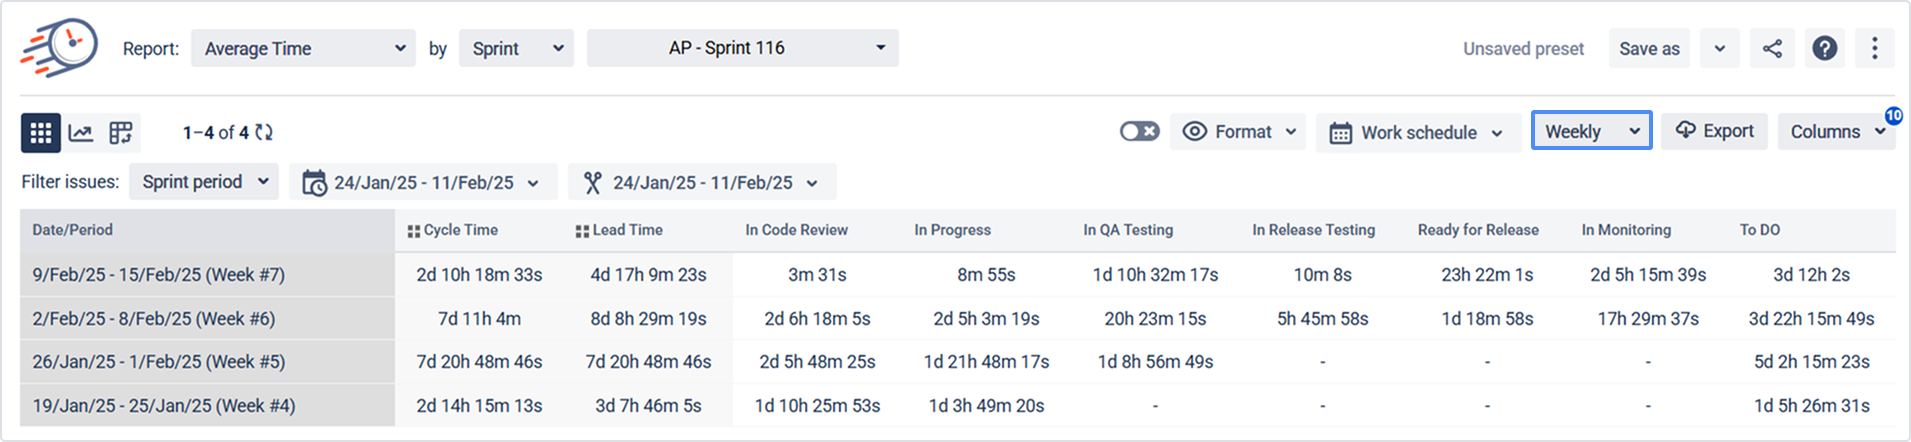Open the Work schedule menu
This screenshot has height=442, width=1911.
pos(1419,132)
